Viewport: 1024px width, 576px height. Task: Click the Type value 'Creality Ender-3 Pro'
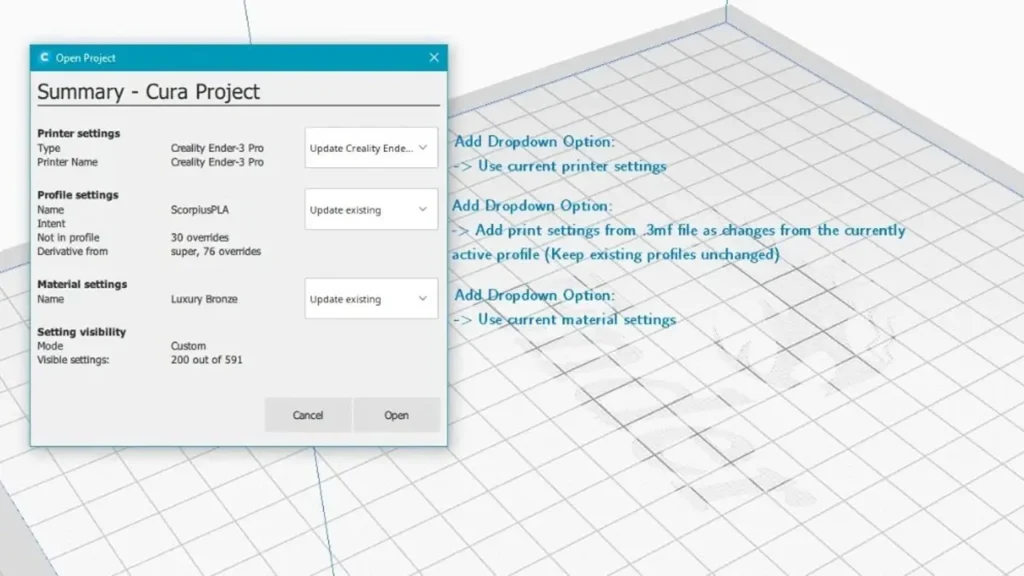[x=217, y=148]
